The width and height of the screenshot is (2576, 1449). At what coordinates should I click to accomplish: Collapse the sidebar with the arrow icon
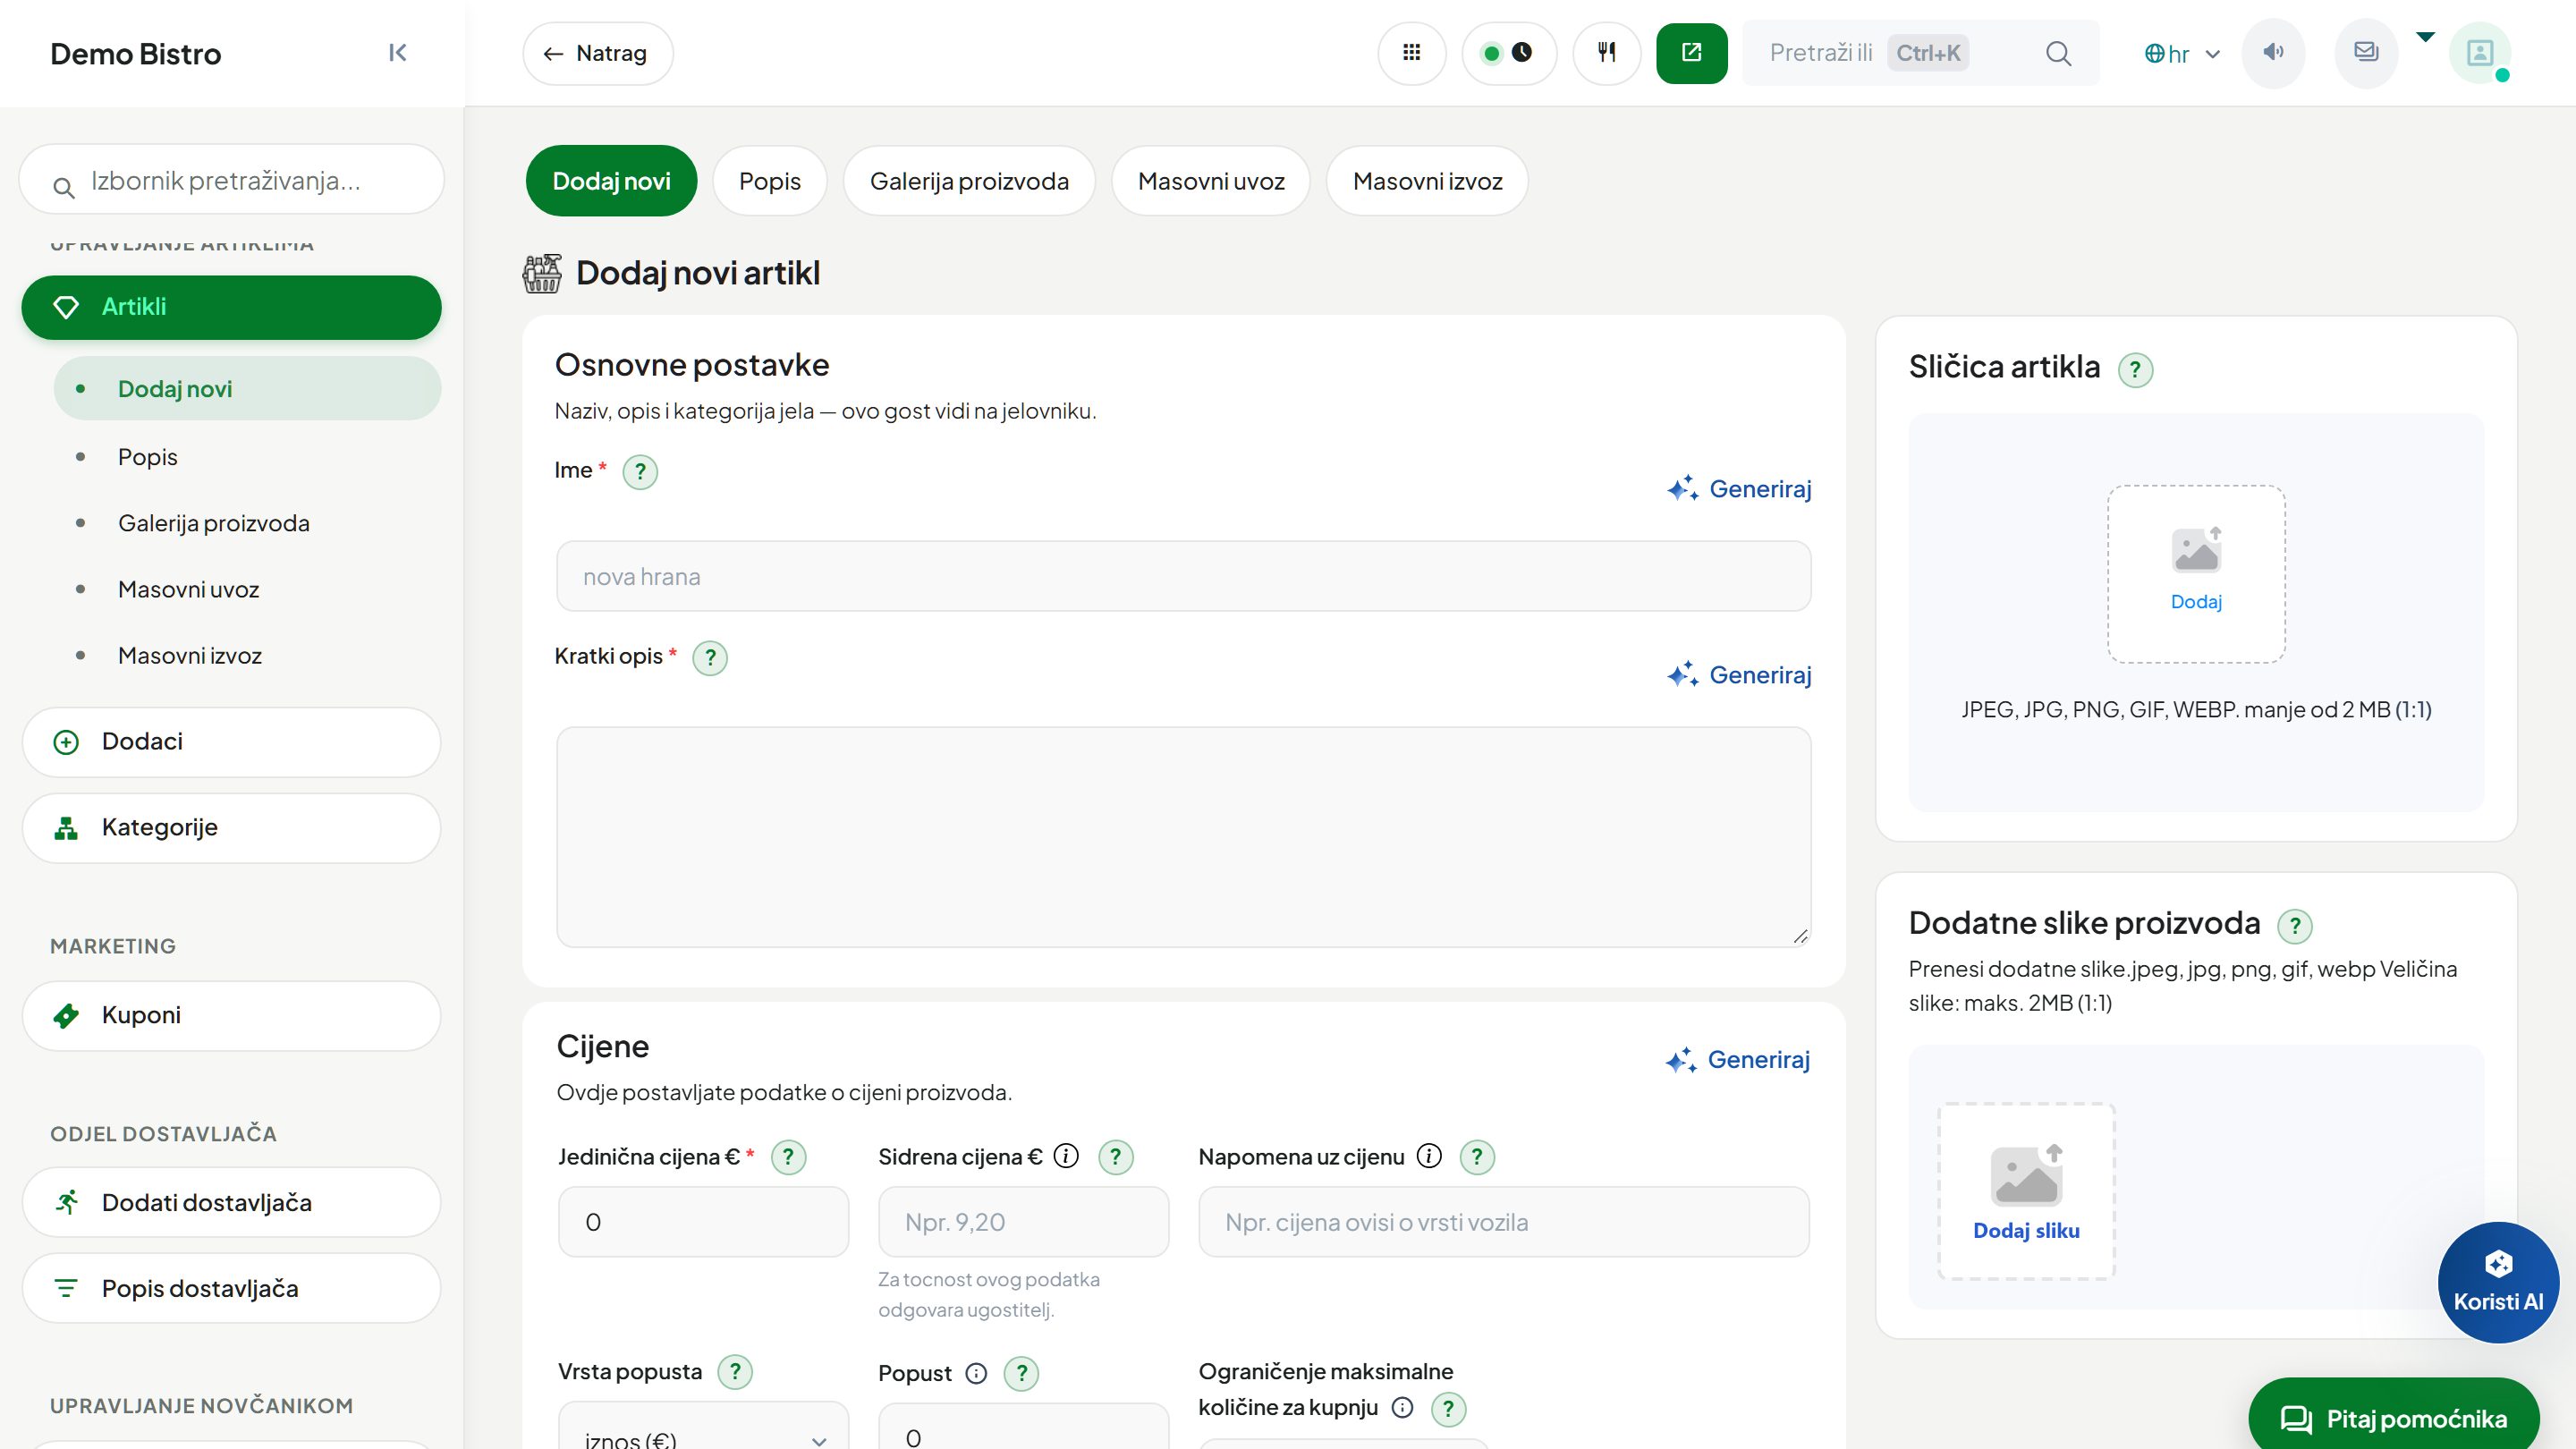pos(397,53)
